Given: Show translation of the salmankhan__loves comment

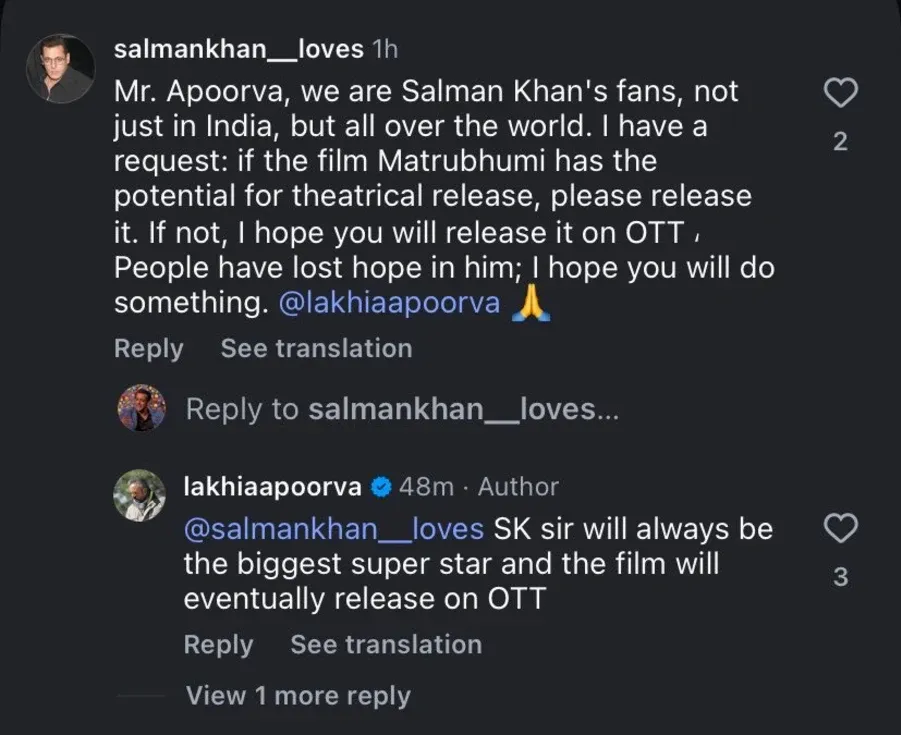Looking at the screenshot, I should coord(316,348).
